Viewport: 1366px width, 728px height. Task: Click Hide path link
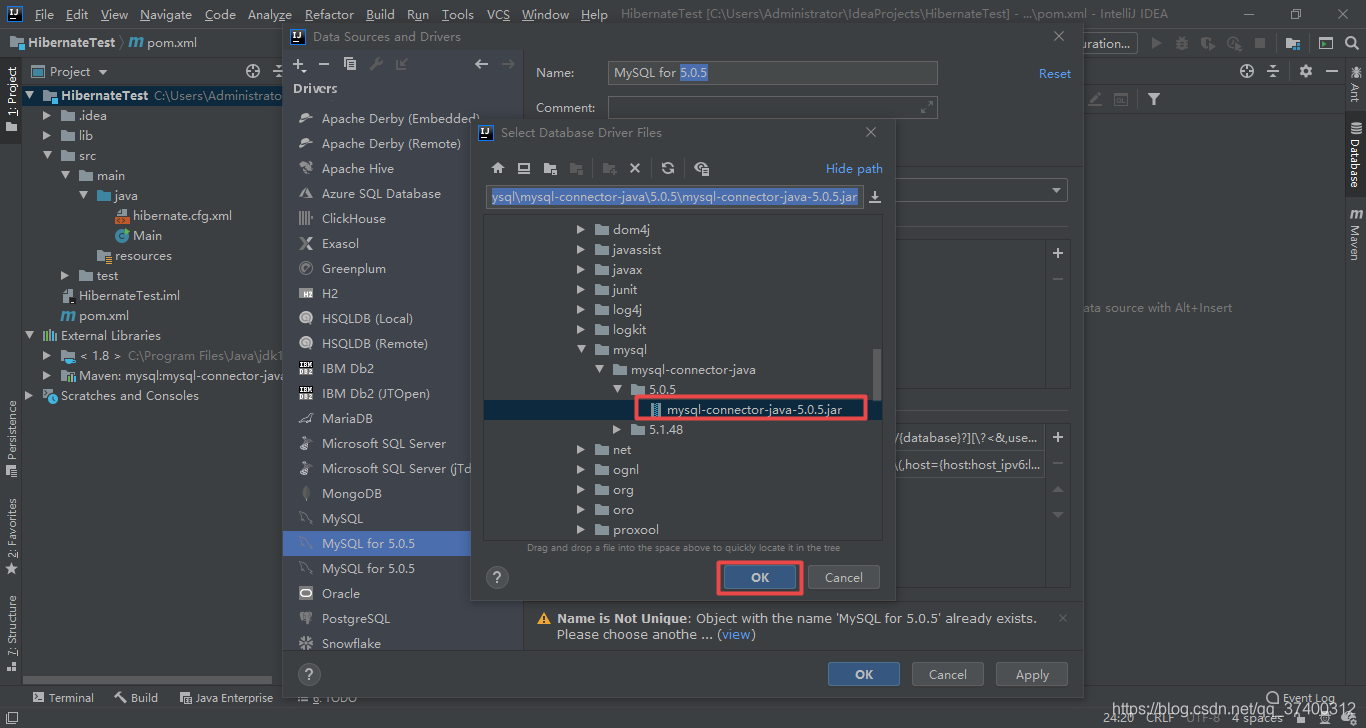854,168
